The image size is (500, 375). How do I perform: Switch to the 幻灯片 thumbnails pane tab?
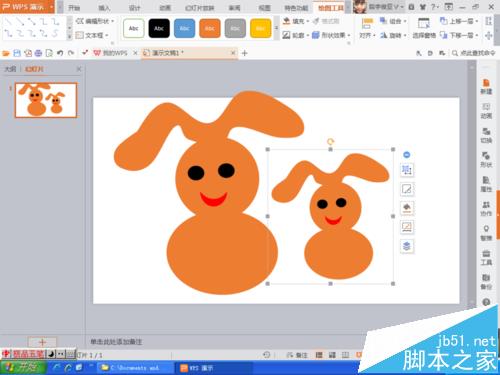[34, 69]
